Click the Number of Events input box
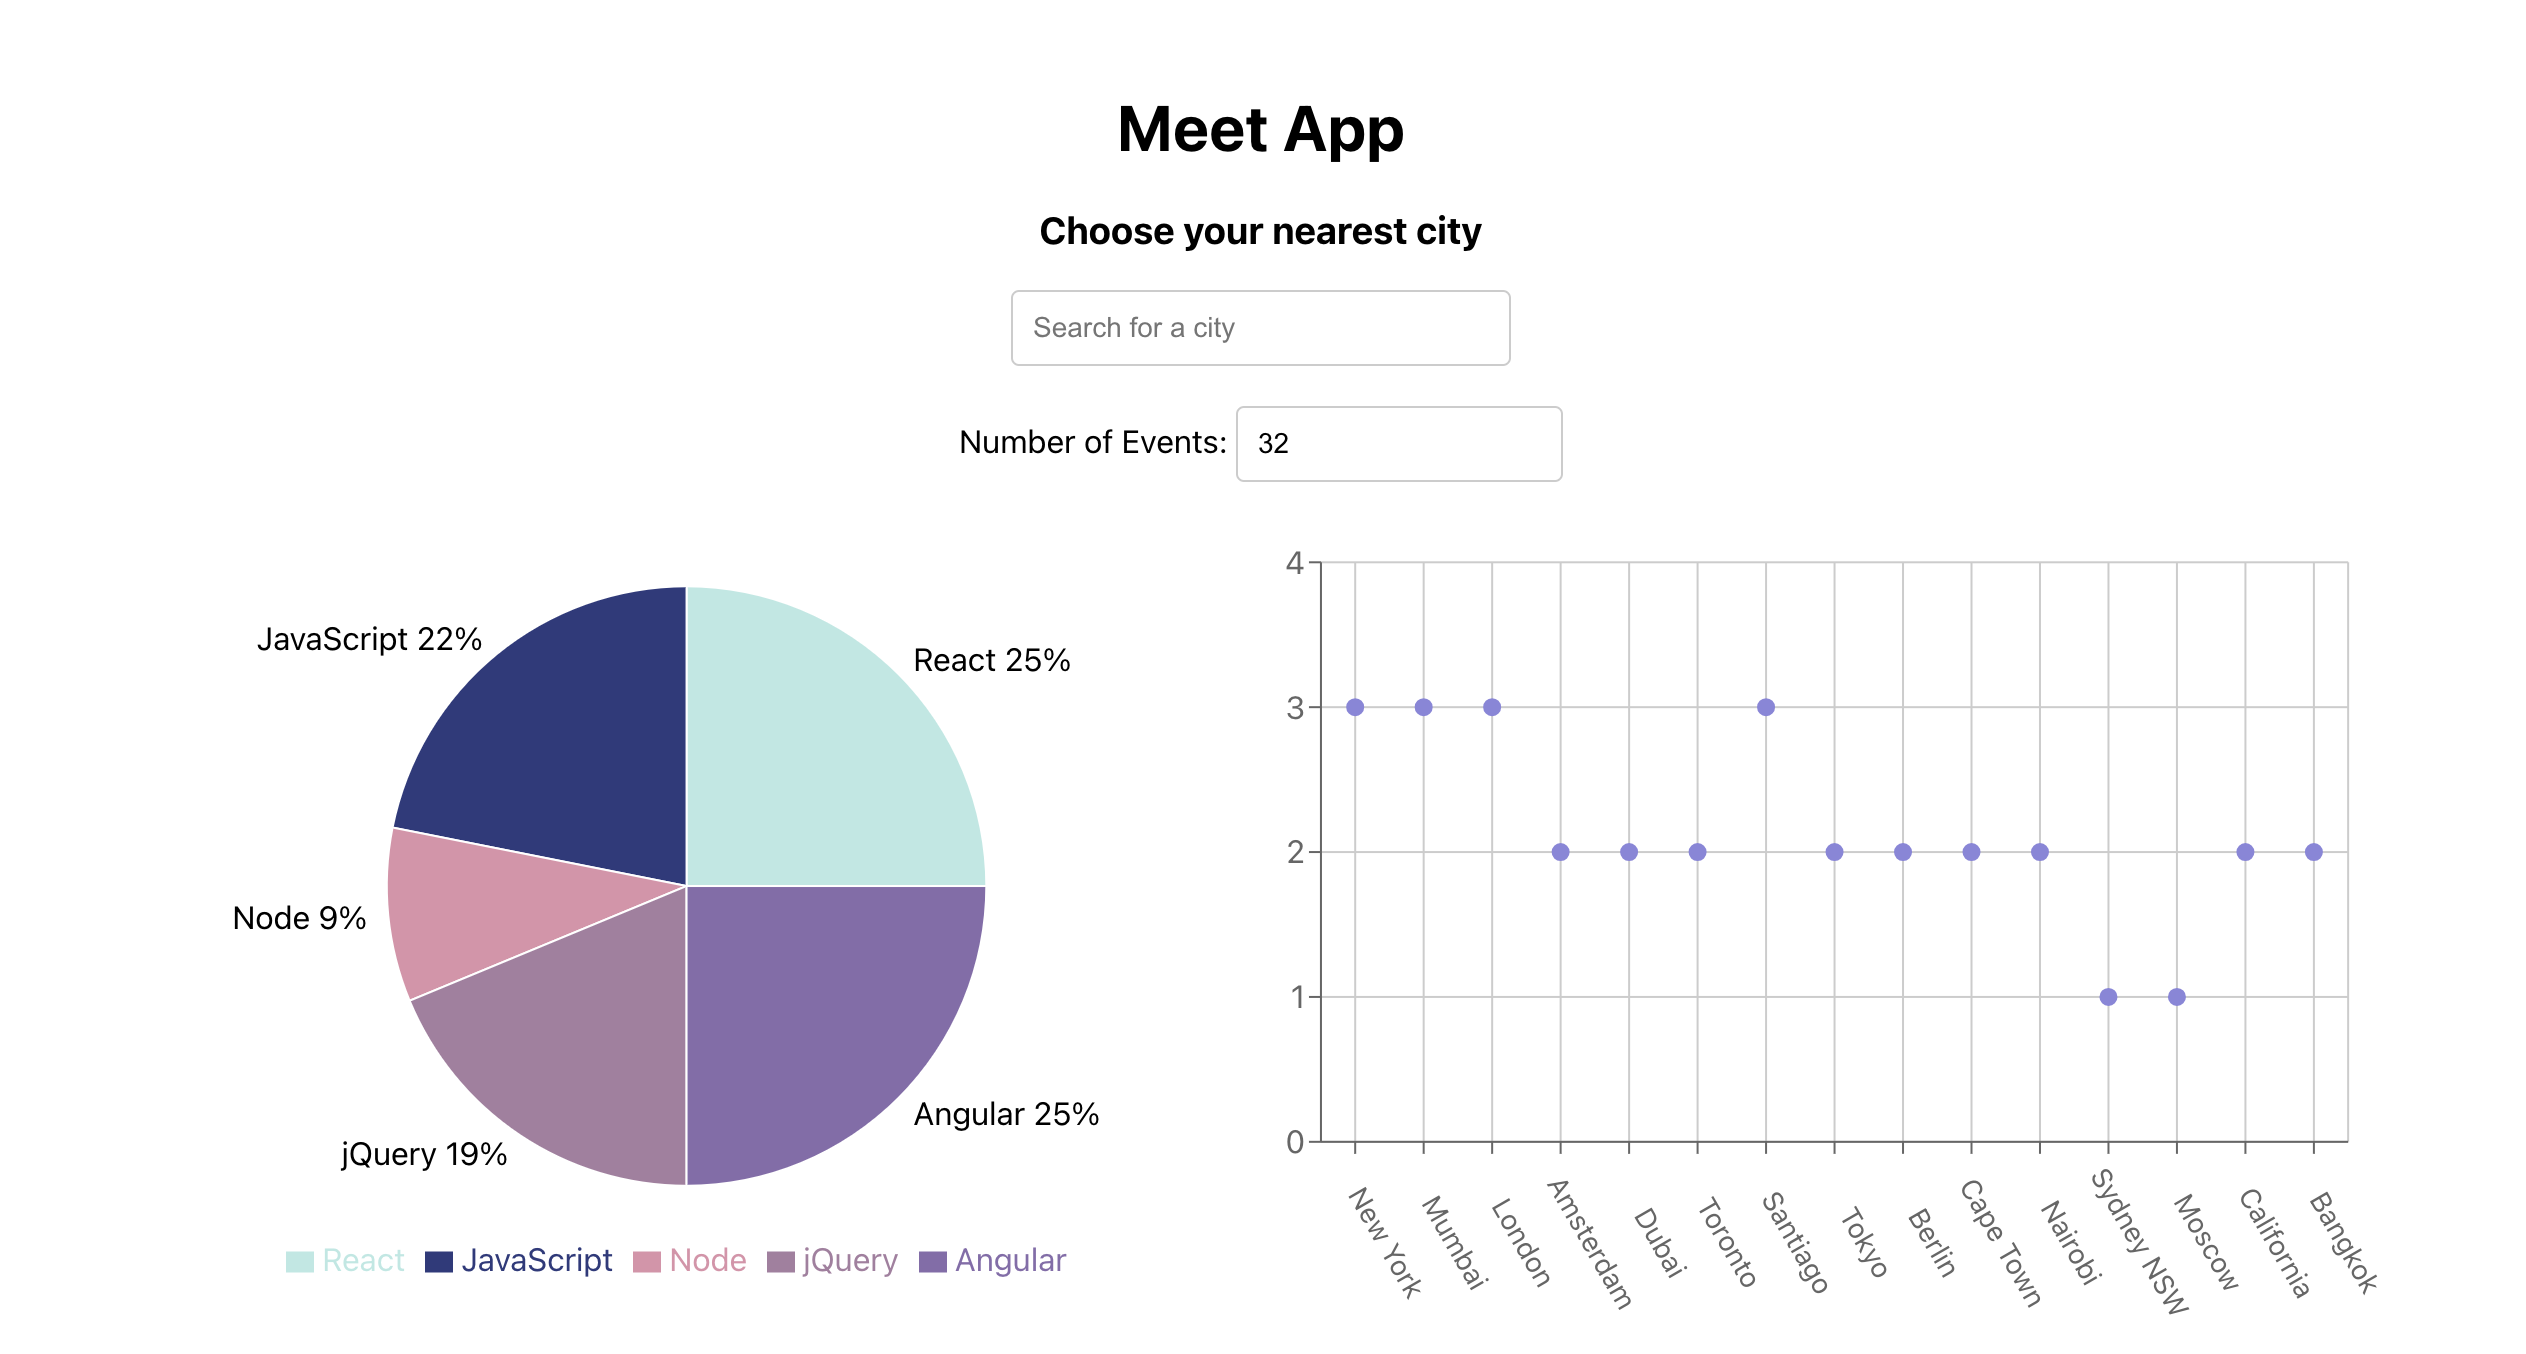This screenshot has height=1354, width=2526. coord(1398,444)
